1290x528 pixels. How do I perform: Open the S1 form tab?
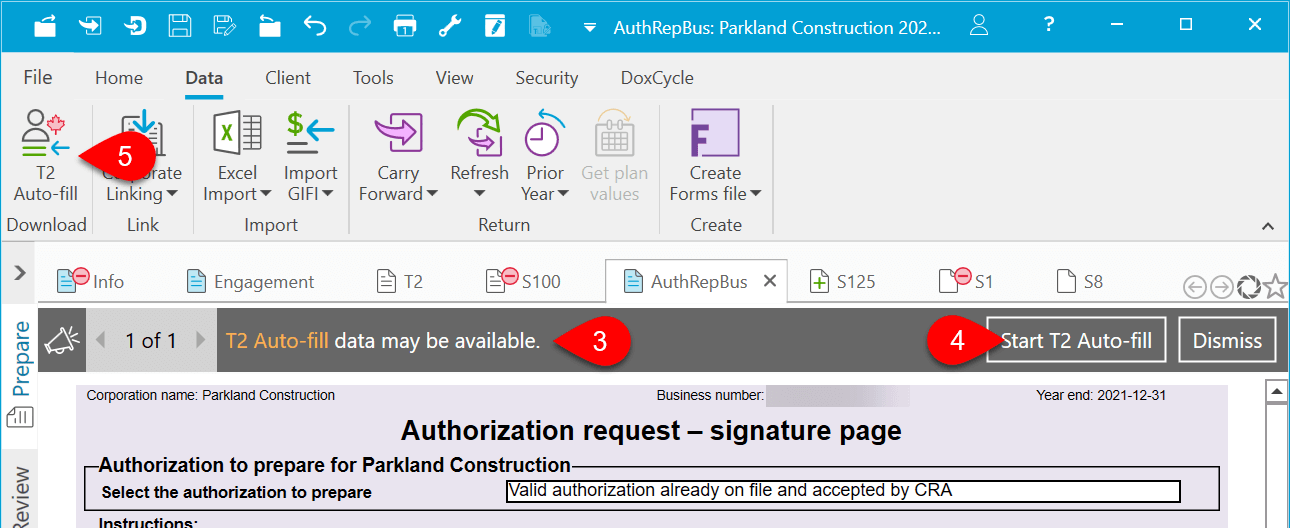click(x=966, y=281)
